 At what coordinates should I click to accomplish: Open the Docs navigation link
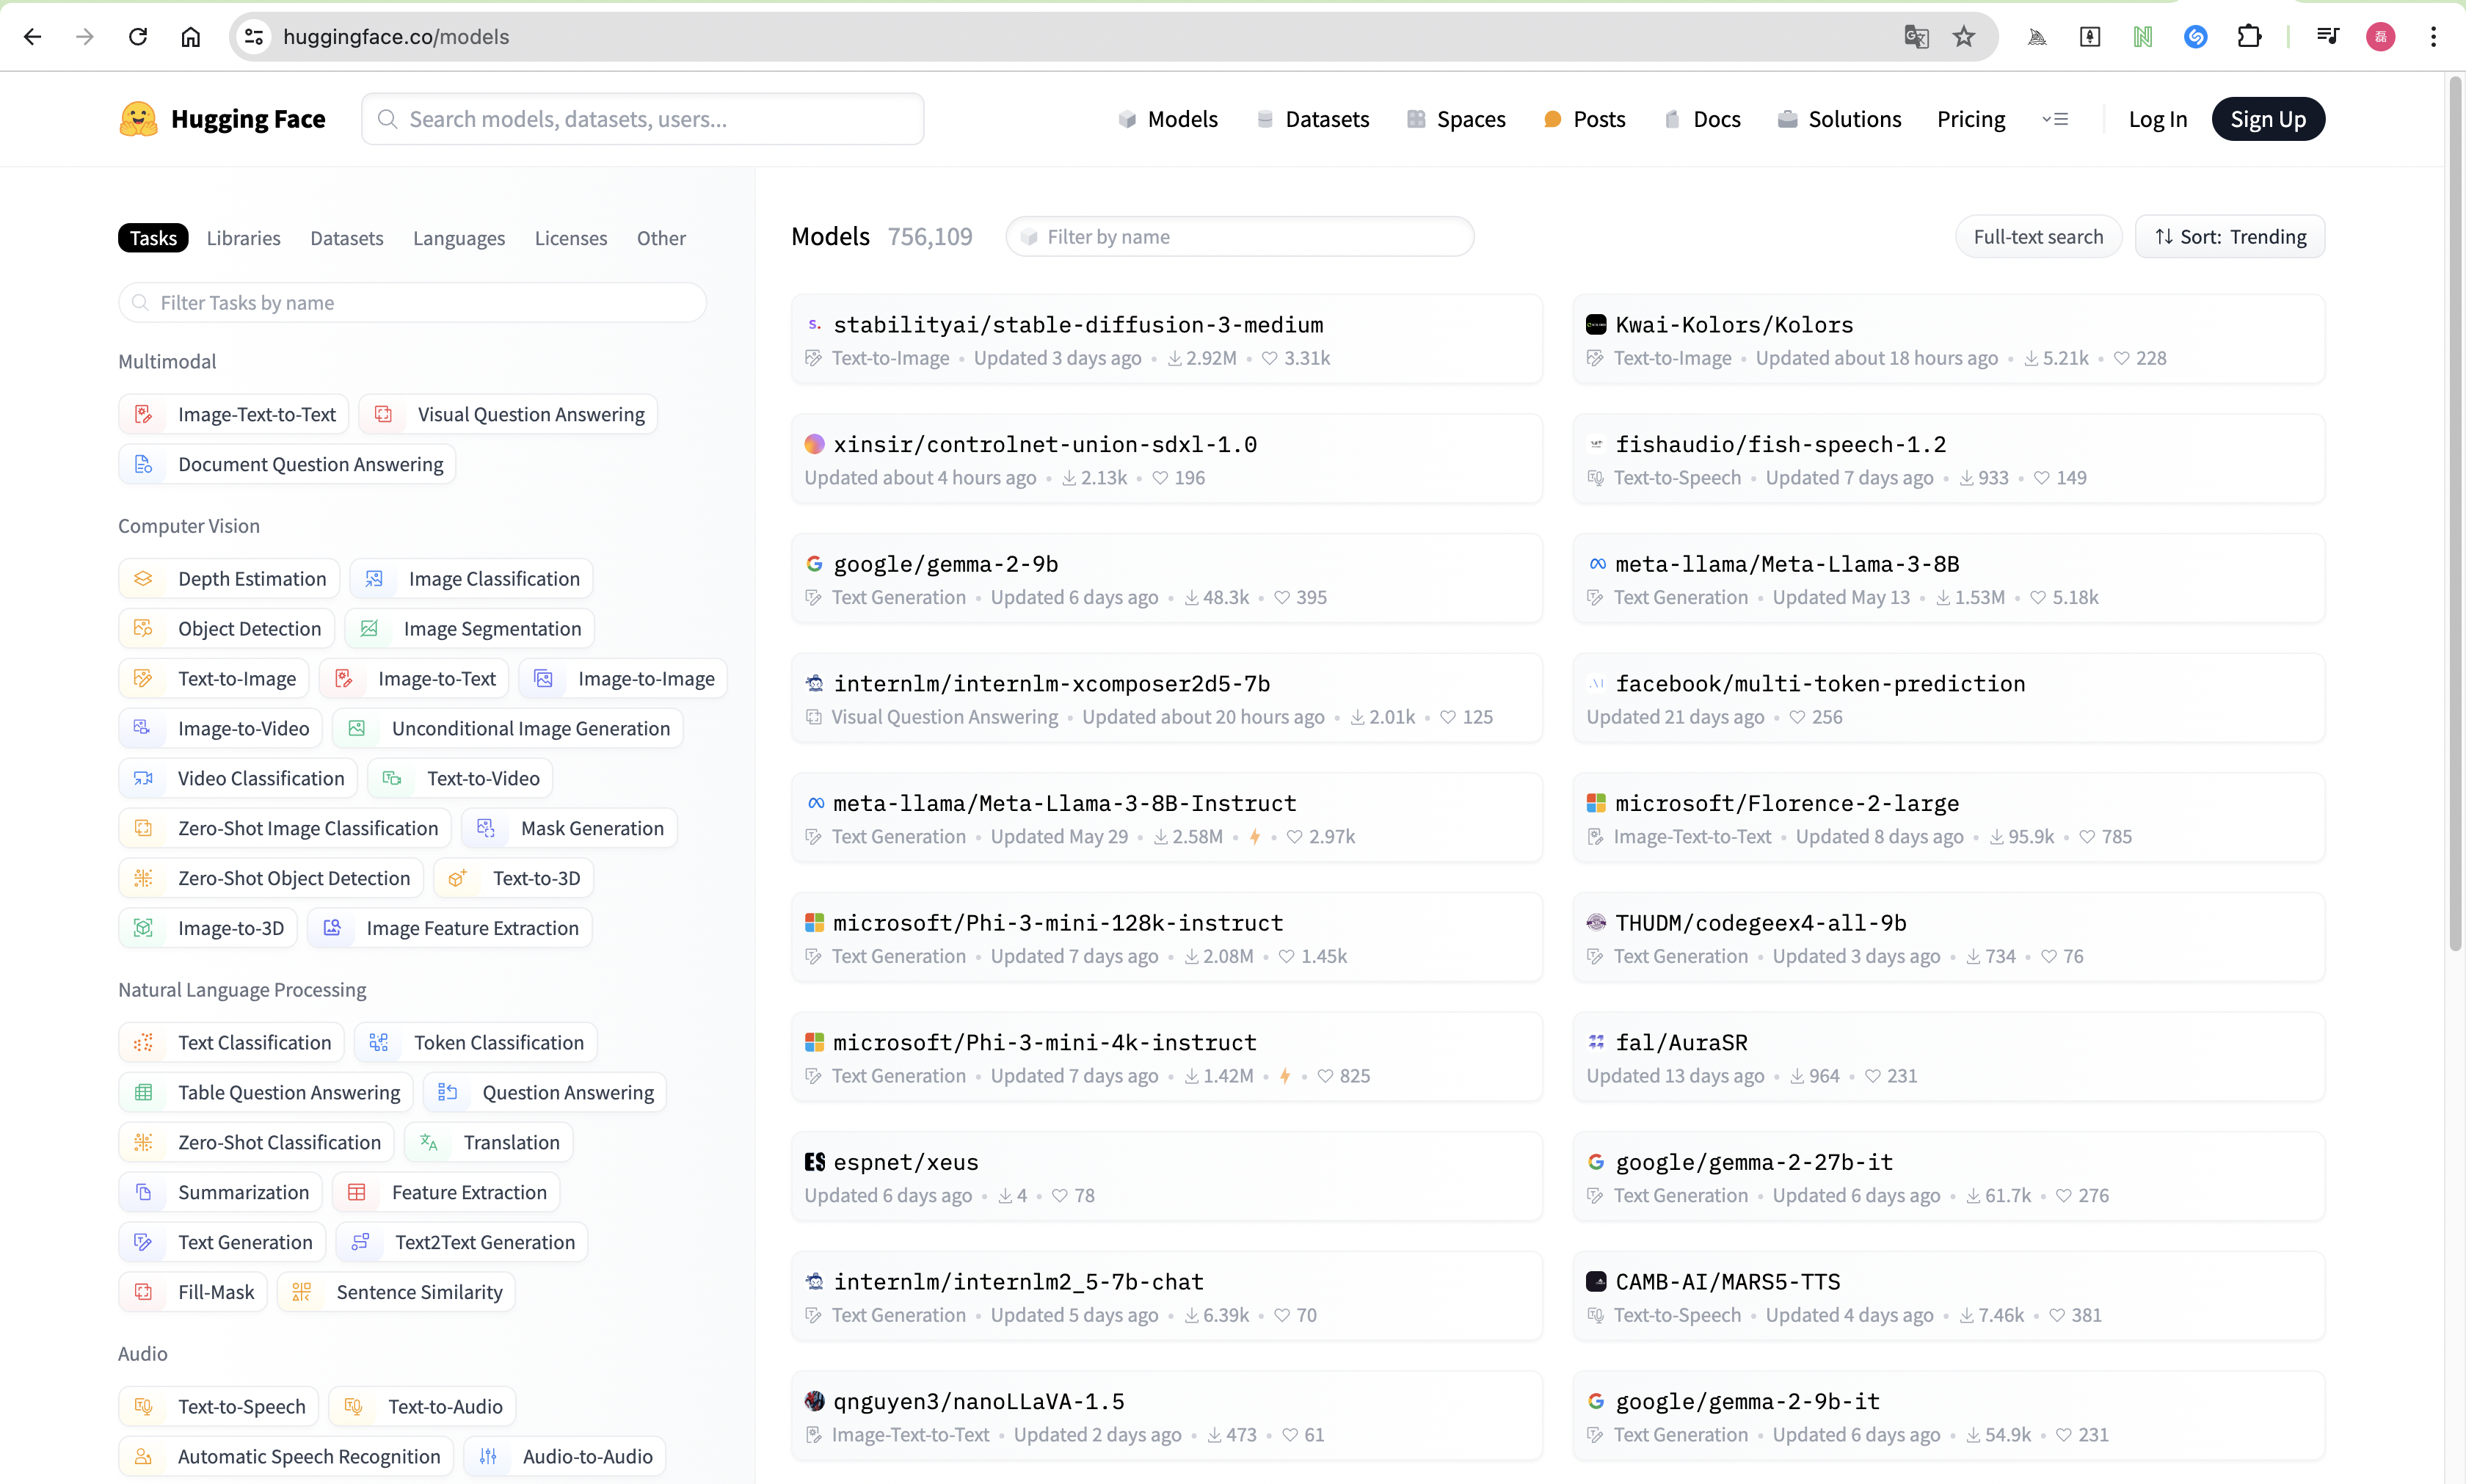(1702, 119)
